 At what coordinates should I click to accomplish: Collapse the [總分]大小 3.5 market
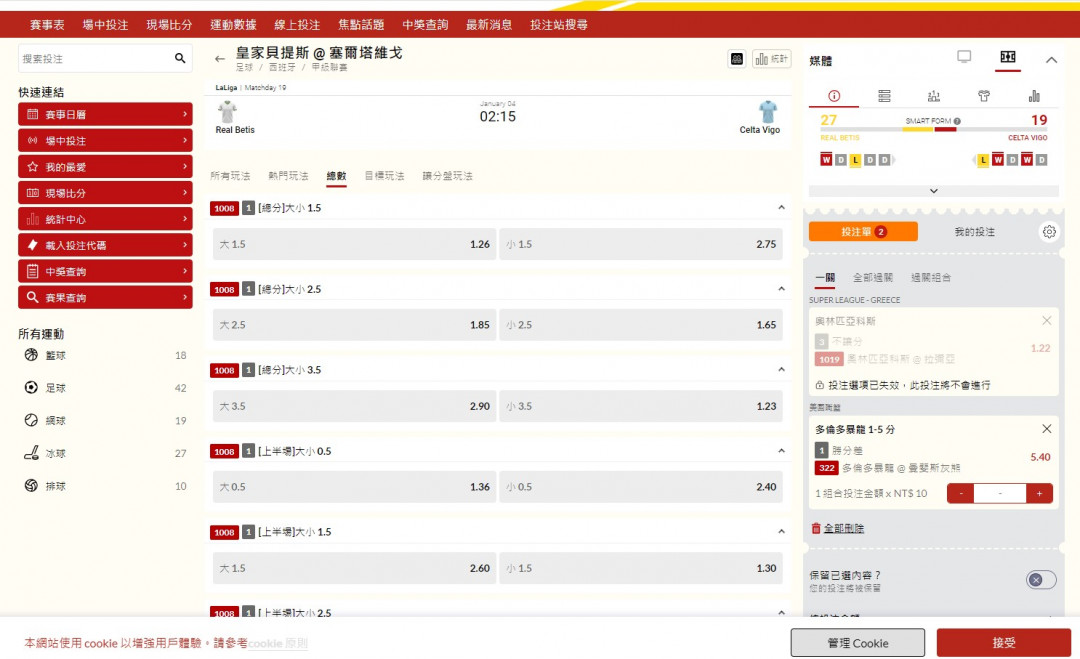pos(781,370)
